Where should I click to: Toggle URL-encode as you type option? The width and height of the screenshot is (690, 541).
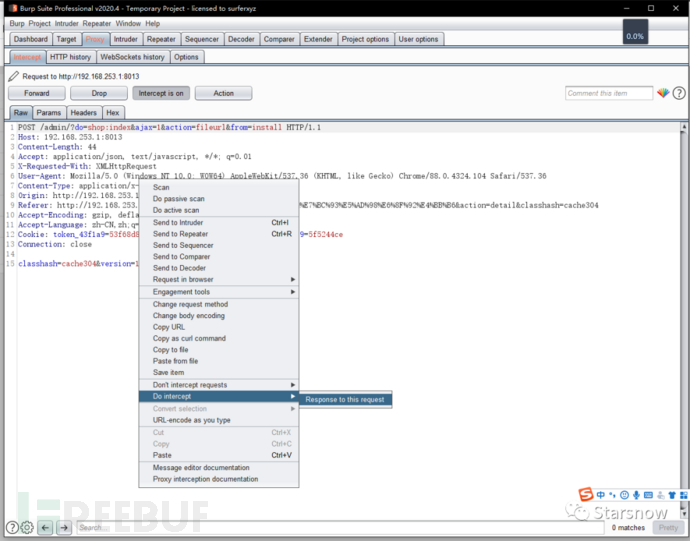coord(219,420)
